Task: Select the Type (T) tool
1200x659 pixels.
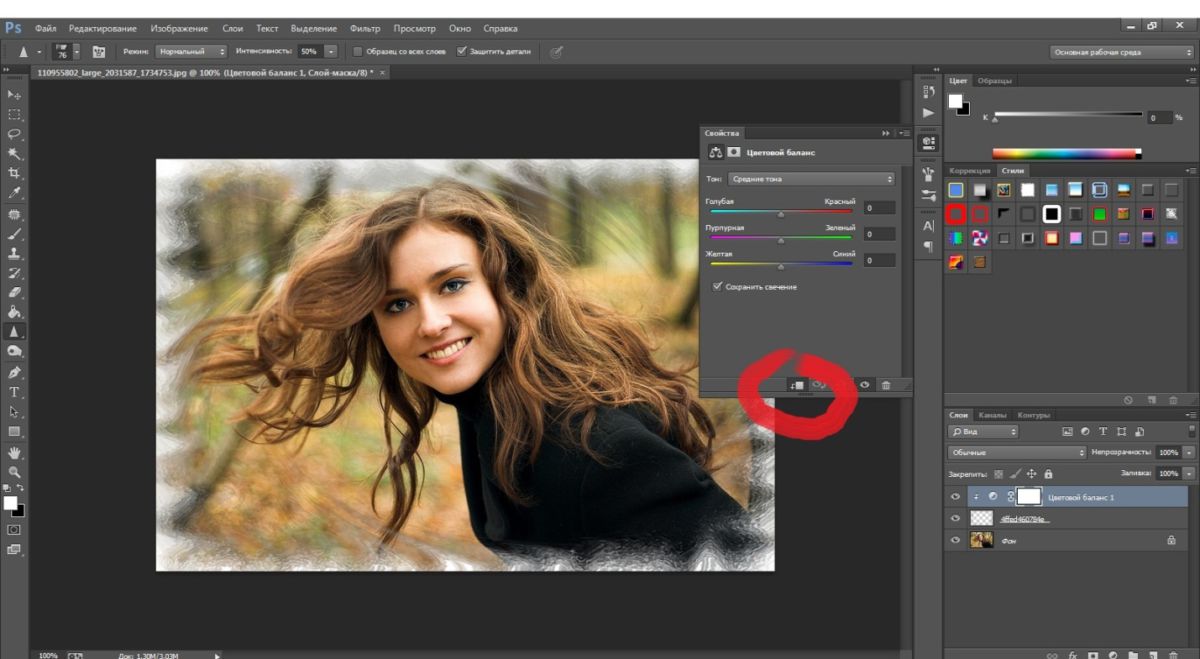Action: (14, 392)
